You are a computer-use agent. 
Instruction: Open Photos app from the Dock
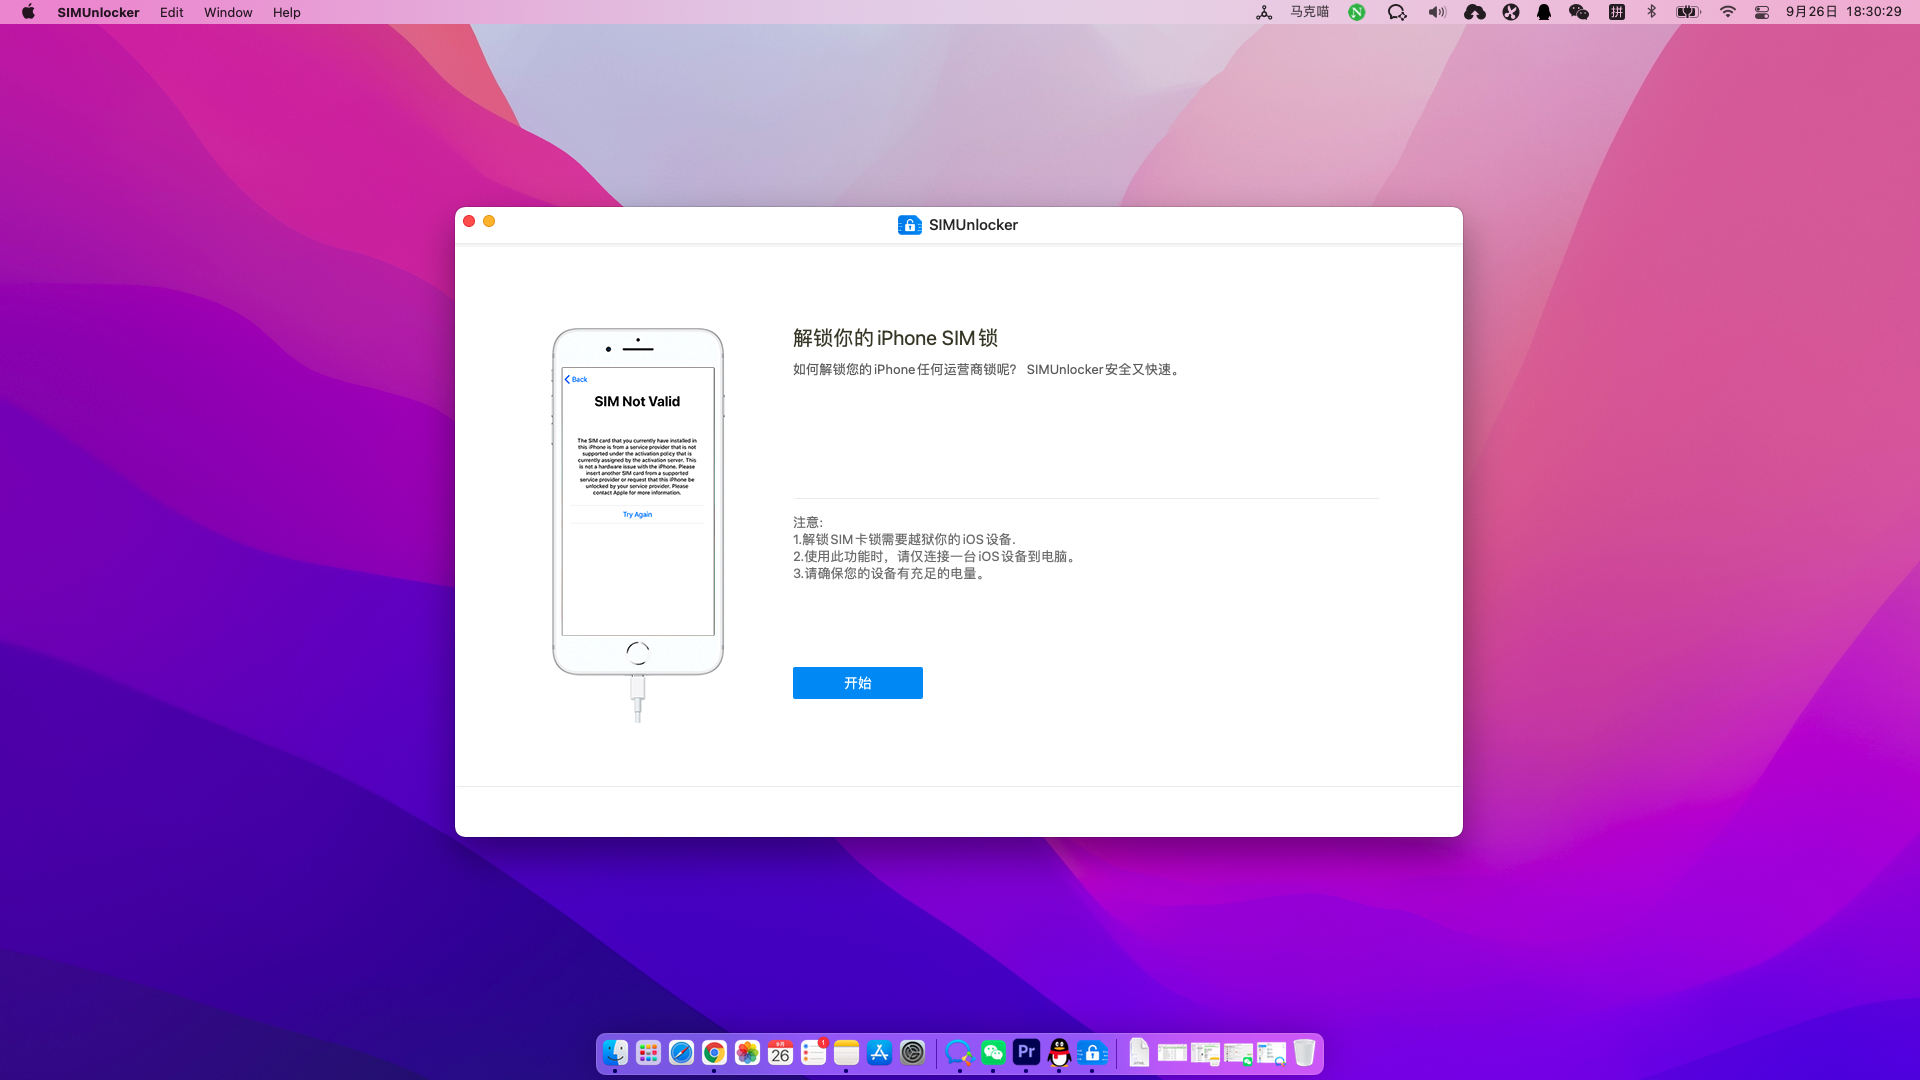(x=747, y=1052)
